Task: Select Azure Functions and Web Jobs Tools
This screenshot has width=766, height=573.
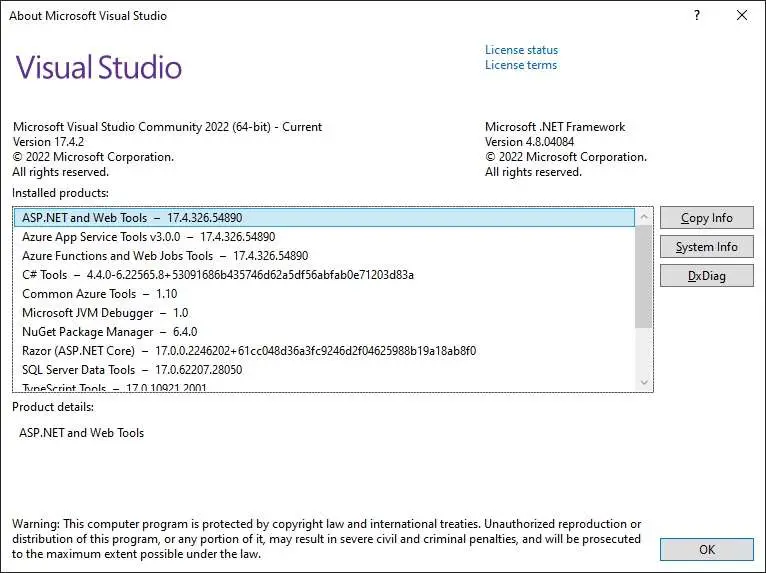Action: pyautogui.click(x=324, y=256)
